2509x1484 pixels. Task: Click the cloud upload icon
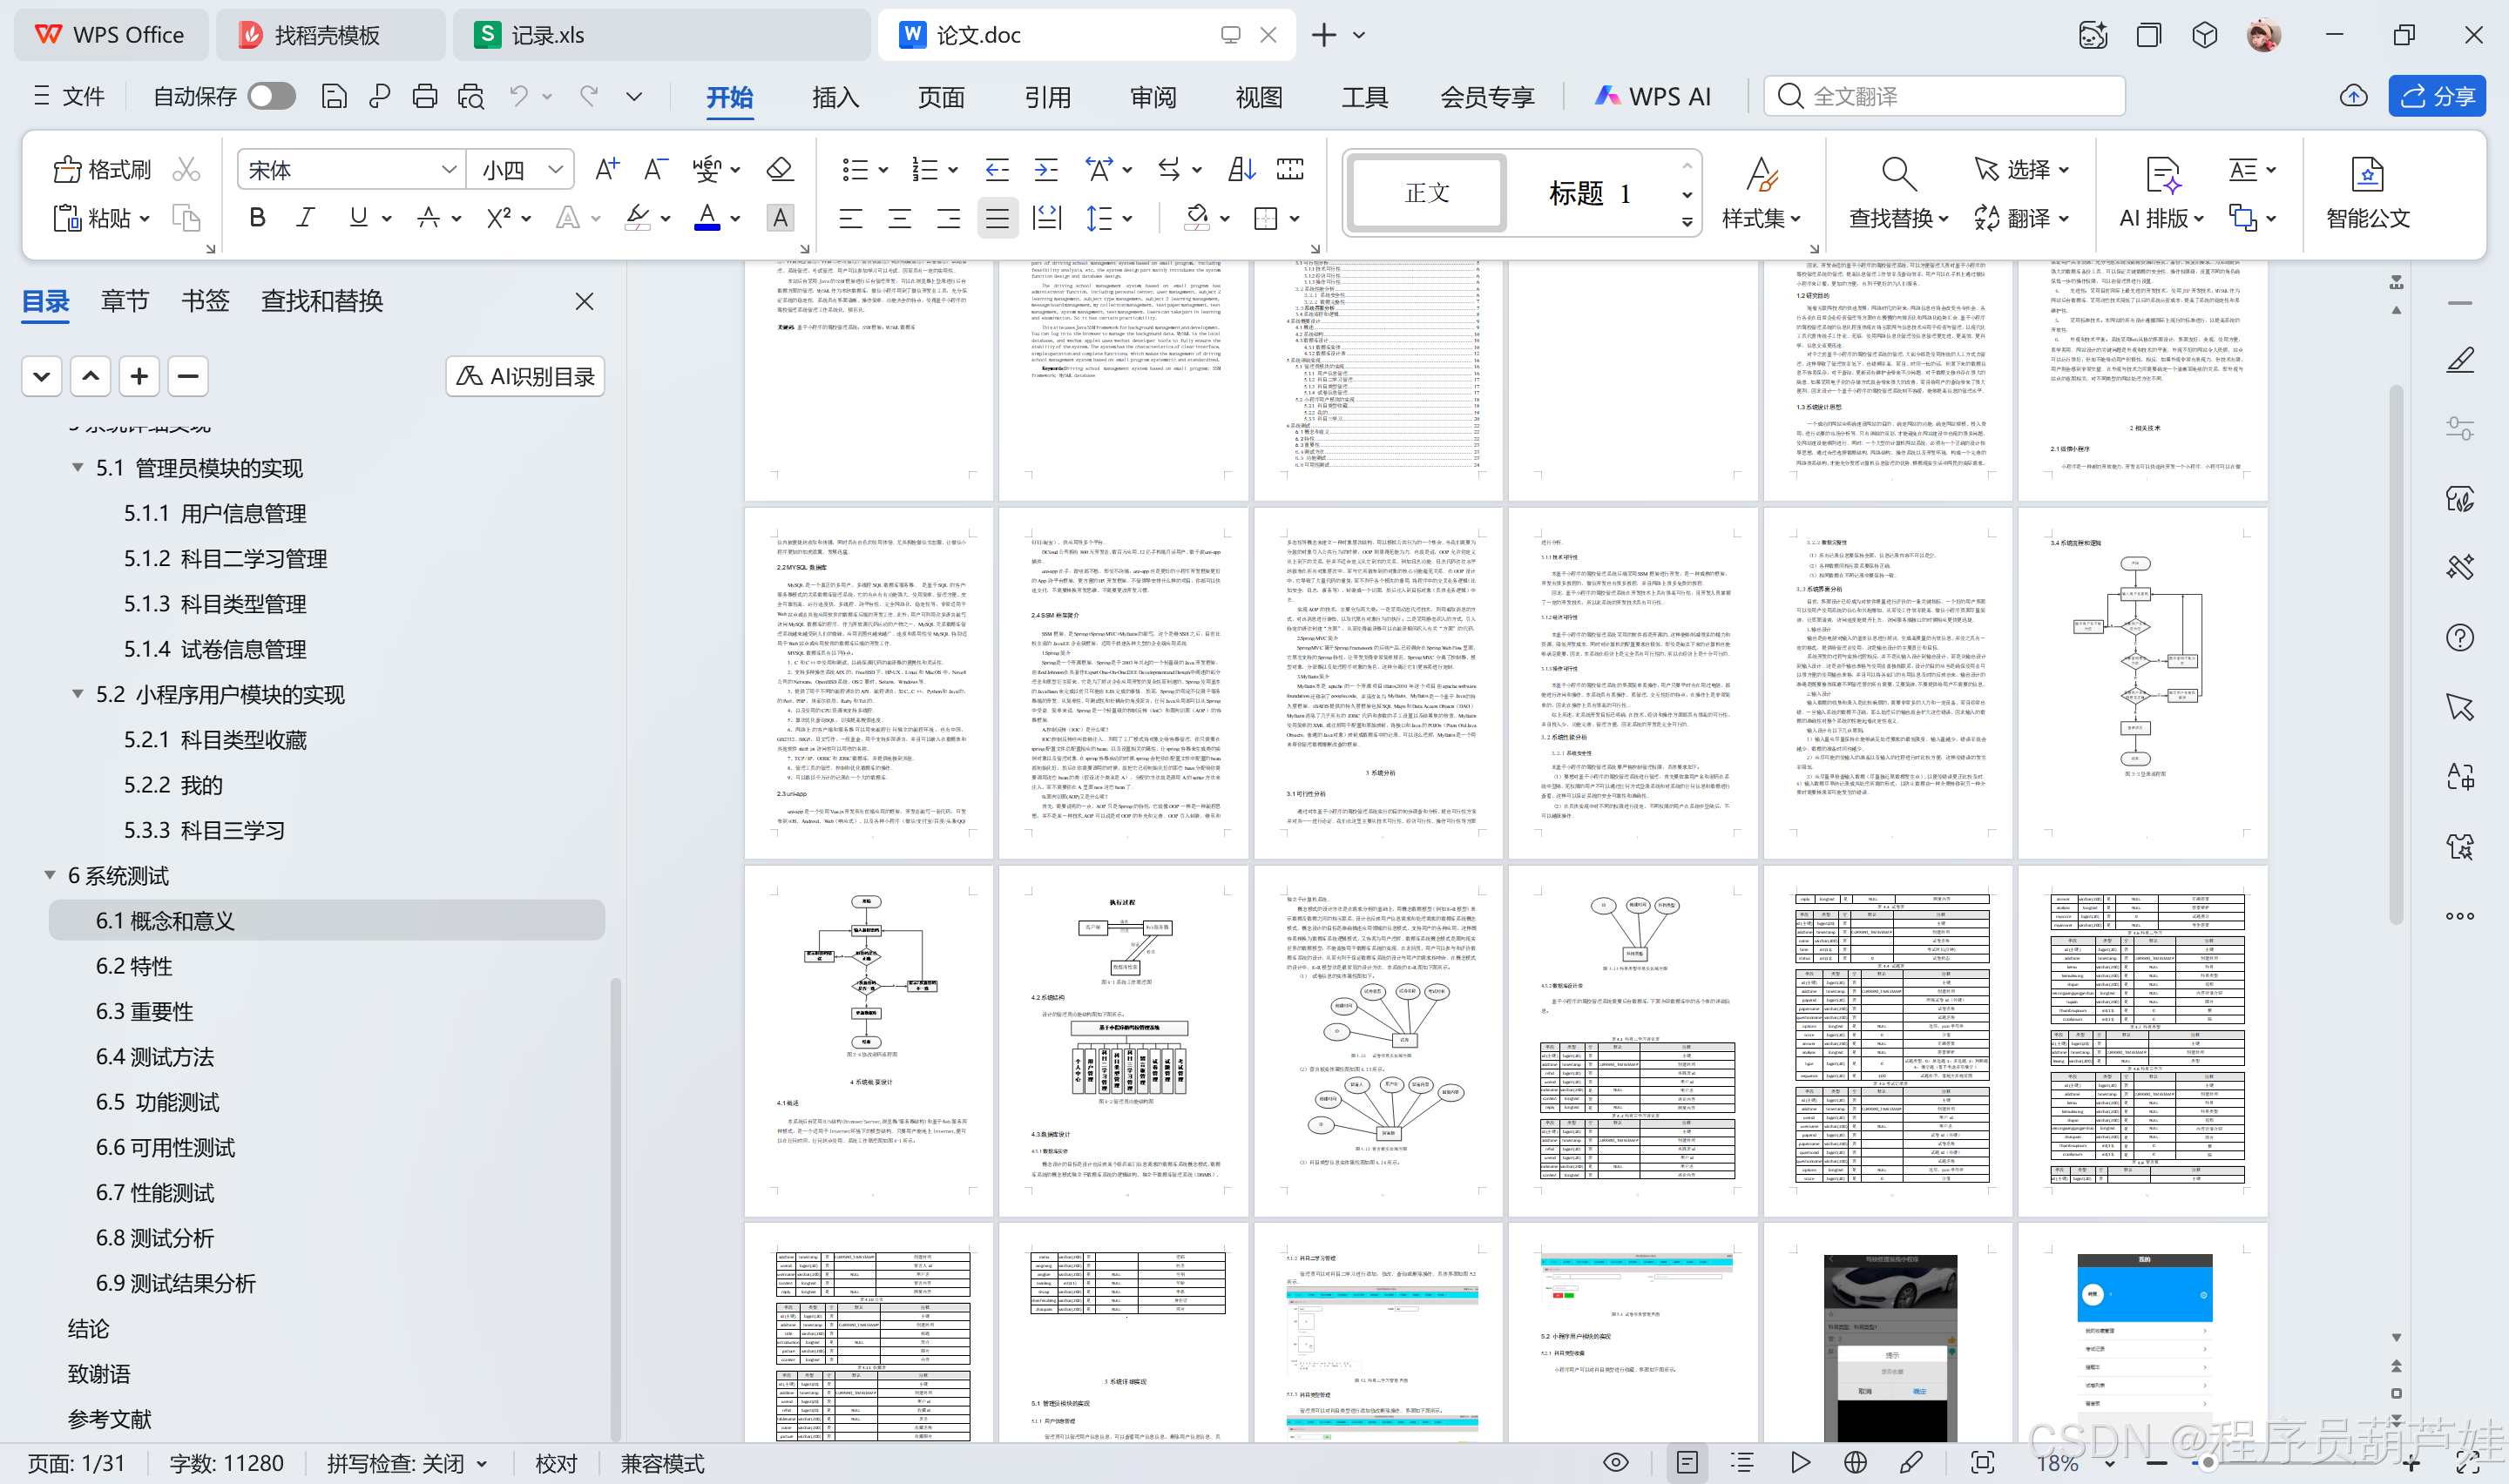click(x=2353, y=96)
